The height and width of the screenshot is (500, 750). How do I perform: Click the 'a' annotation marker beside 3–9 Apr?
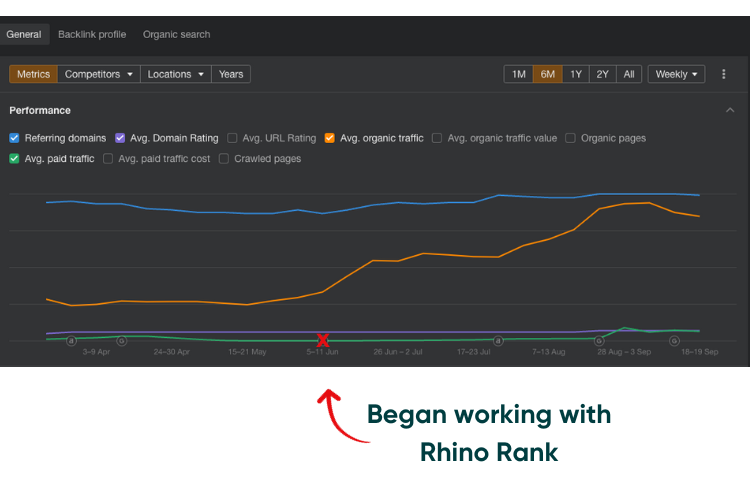click(71, 341)
